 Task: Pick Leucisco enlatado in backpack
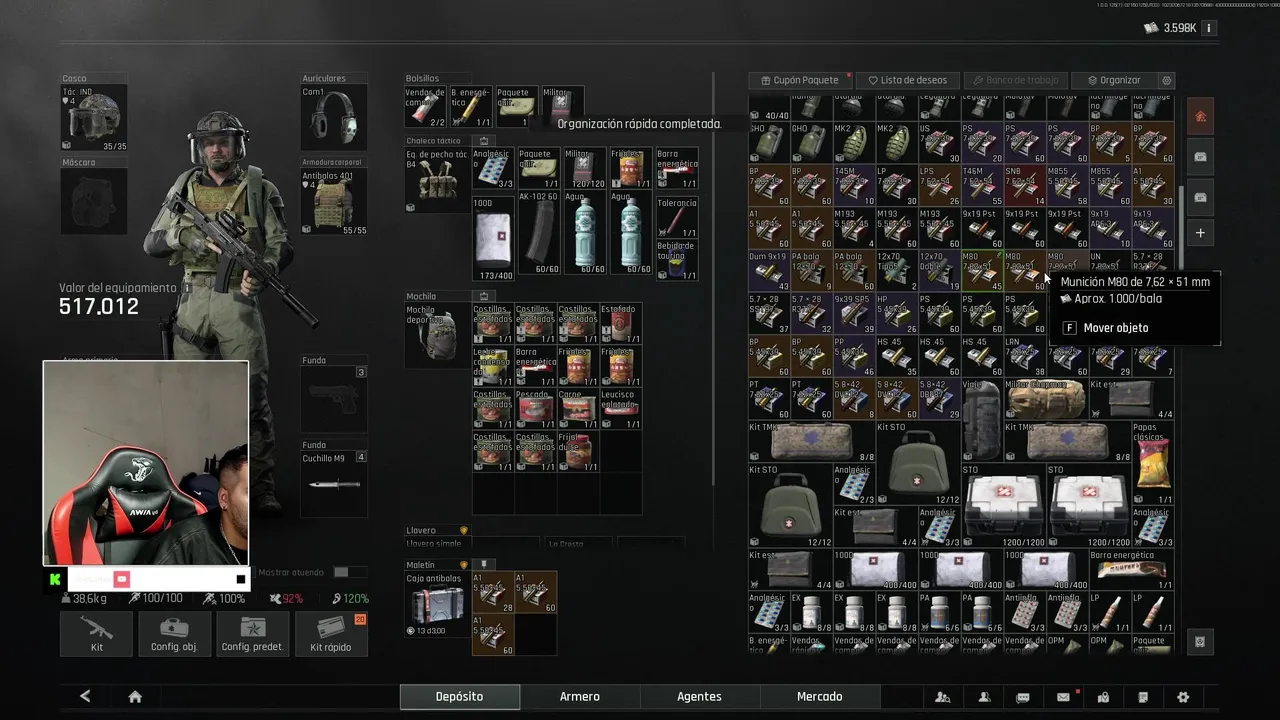point(620,410)
